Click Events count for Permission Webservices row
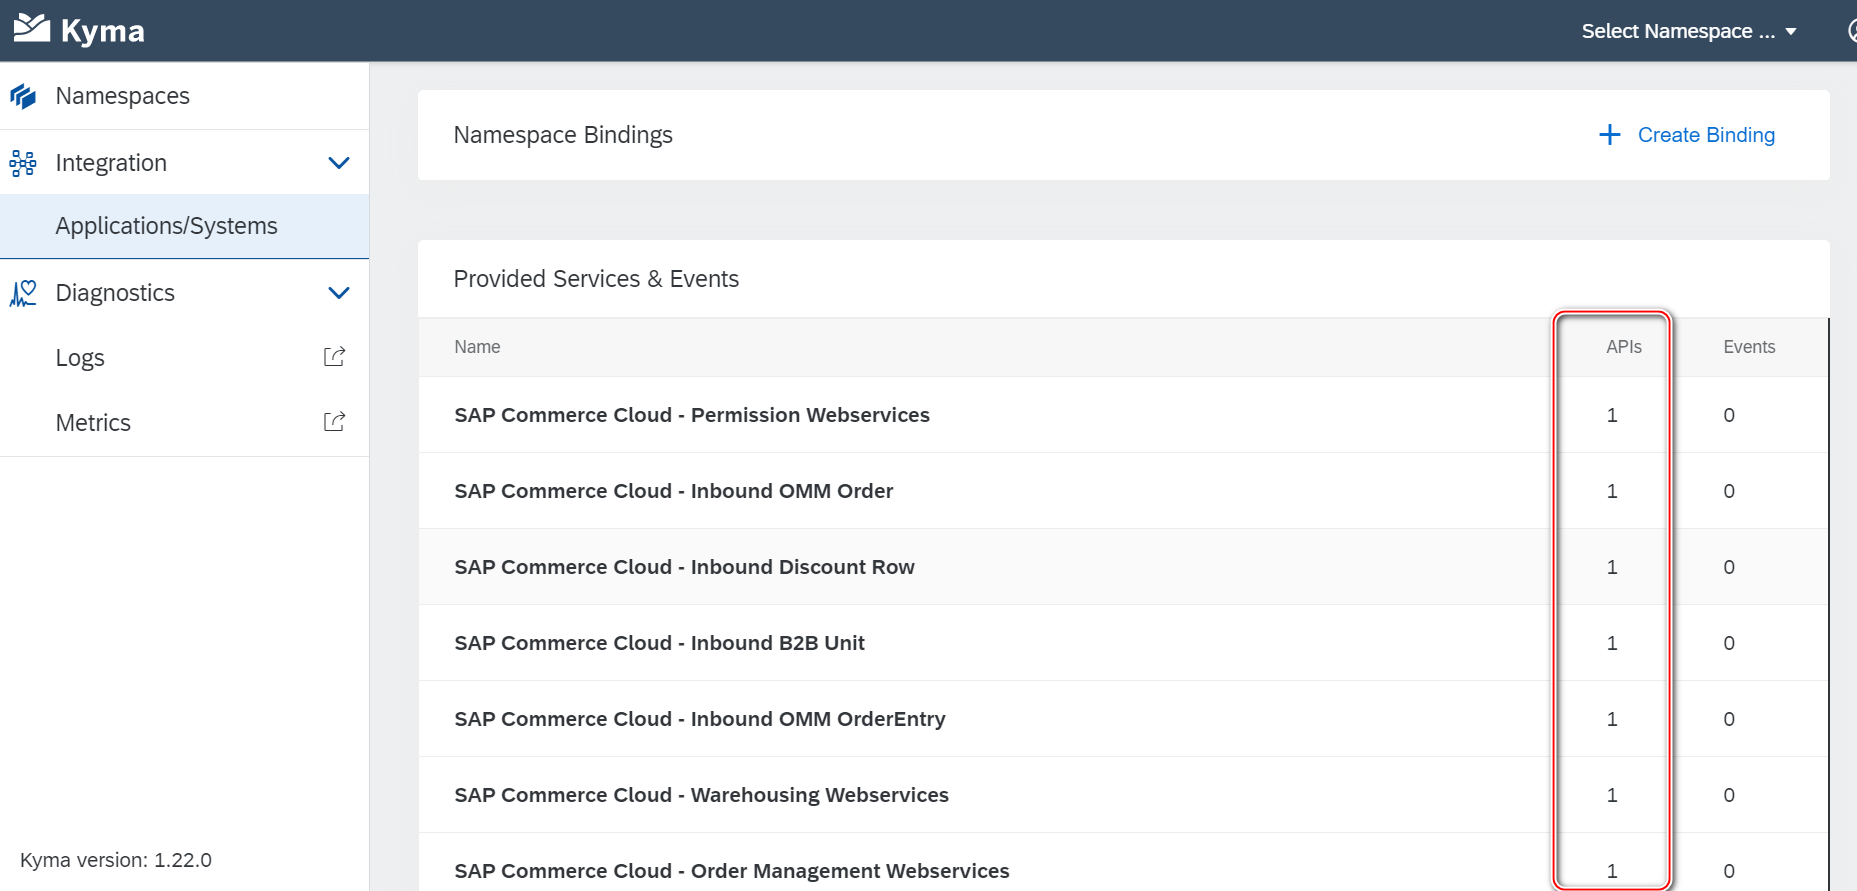This screenshot has width=1857, height=891. [1729, 415]
